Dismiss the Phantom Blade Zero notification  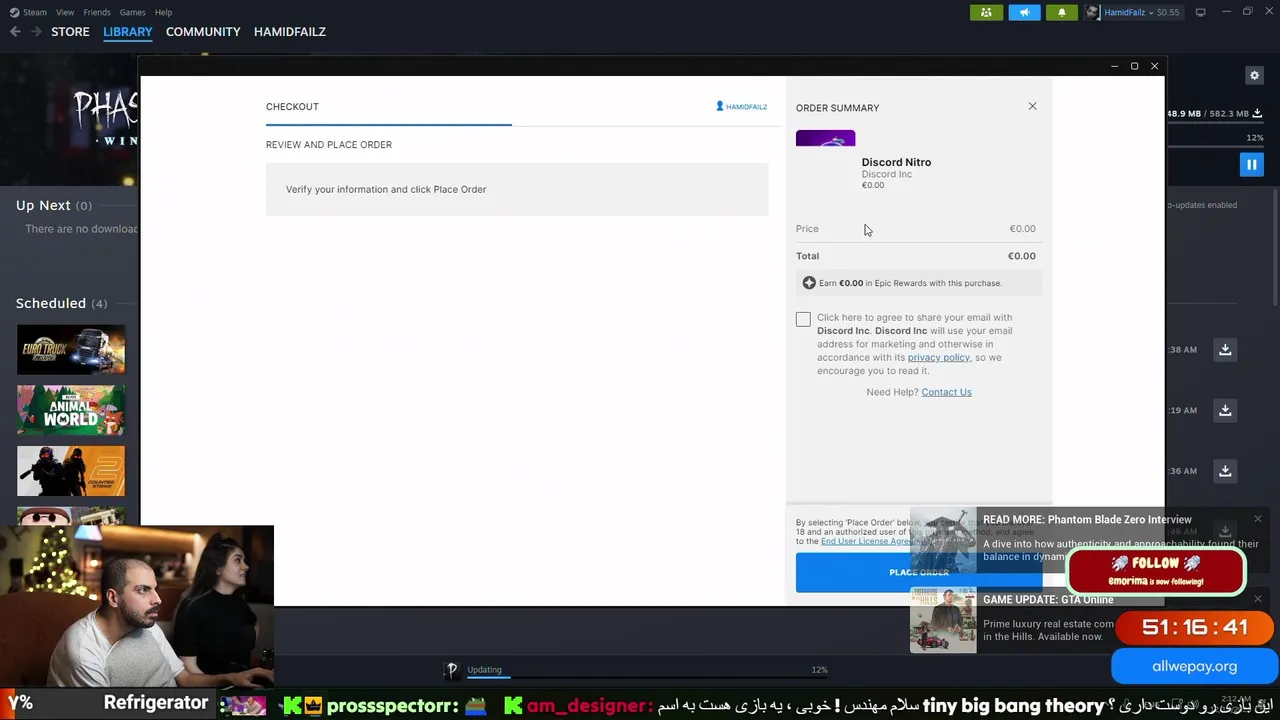[1258, 519]
